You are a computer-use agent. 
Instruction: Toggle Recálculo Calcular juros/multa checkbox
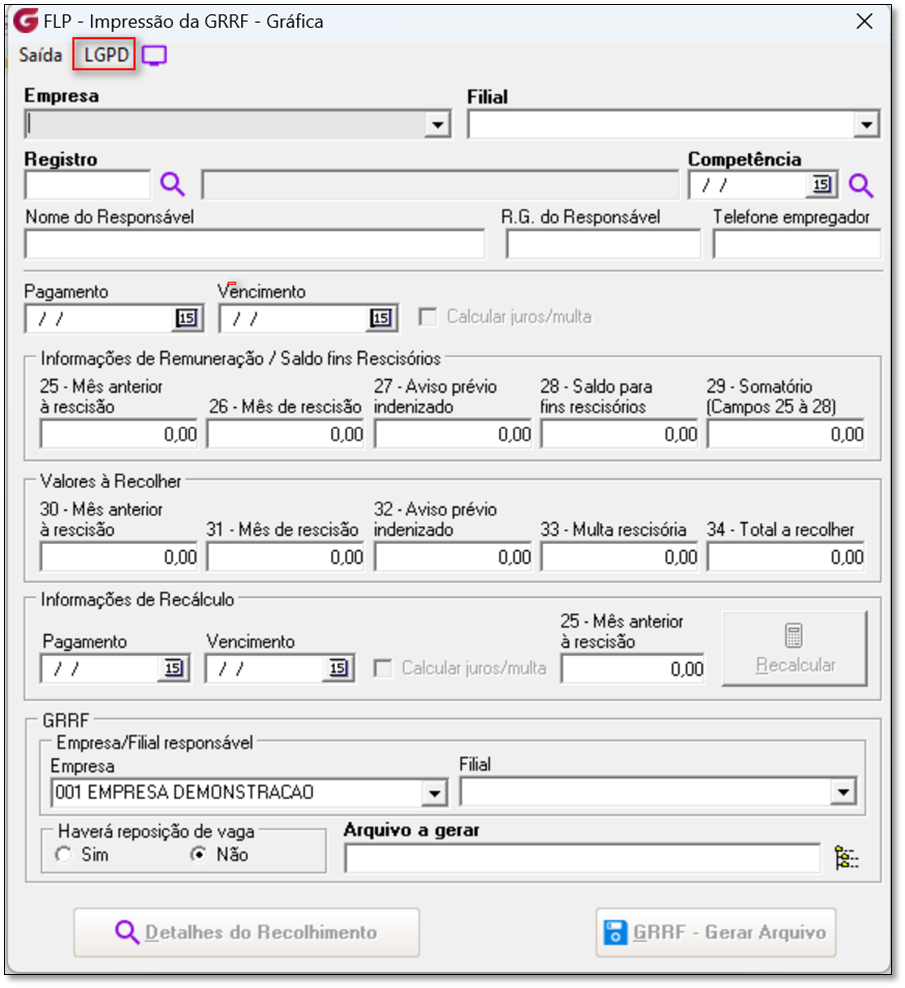point(383,668)
